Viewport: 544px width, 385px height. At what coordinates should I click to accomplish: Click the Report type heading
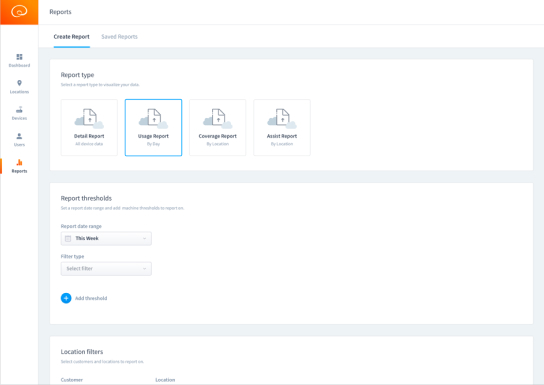click(x=77, y=75)
